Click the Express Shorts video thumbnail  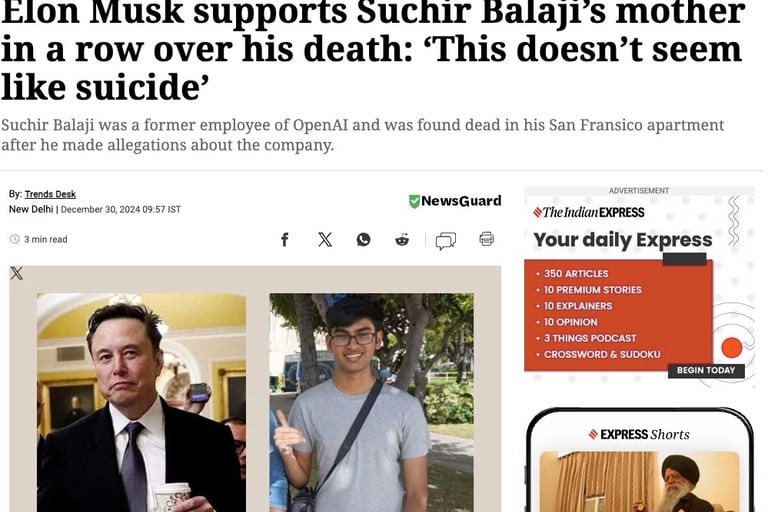click(639, 482)
